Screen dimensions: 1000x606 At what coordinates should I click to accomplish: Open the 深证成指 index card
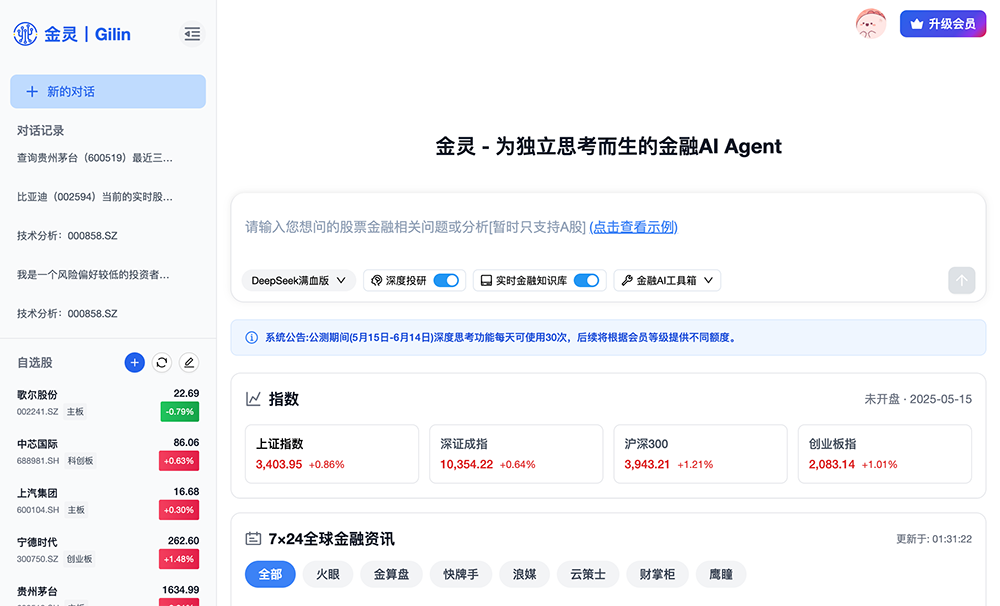[x=516, y=454]
